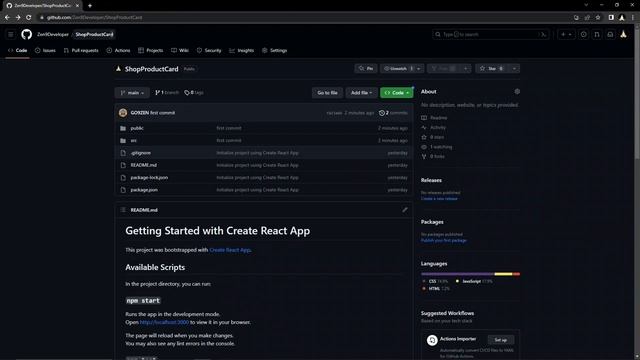Viewport: 640px width, 360px height.
Task: Open the Create React App link in README
Action: tap(230, 250)
